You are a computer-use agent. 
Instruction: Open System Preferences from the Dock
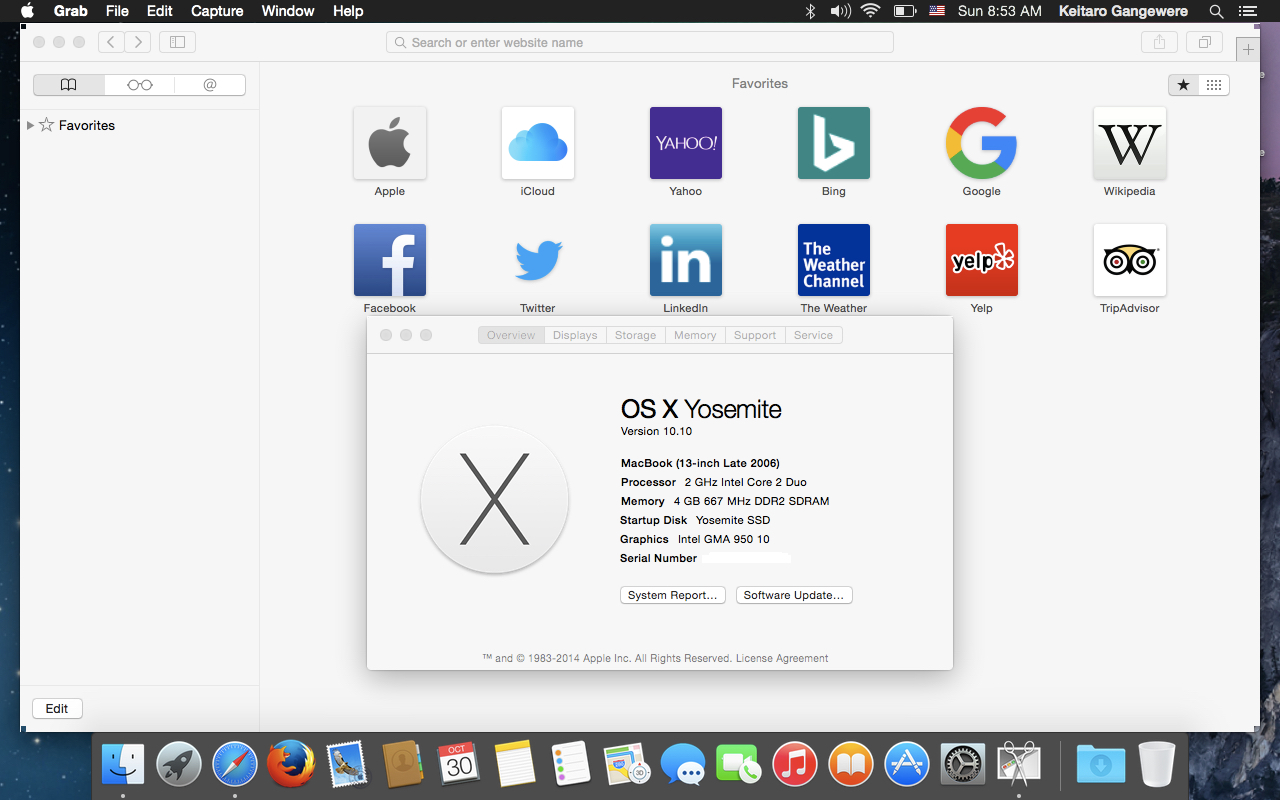coord(963,765)
